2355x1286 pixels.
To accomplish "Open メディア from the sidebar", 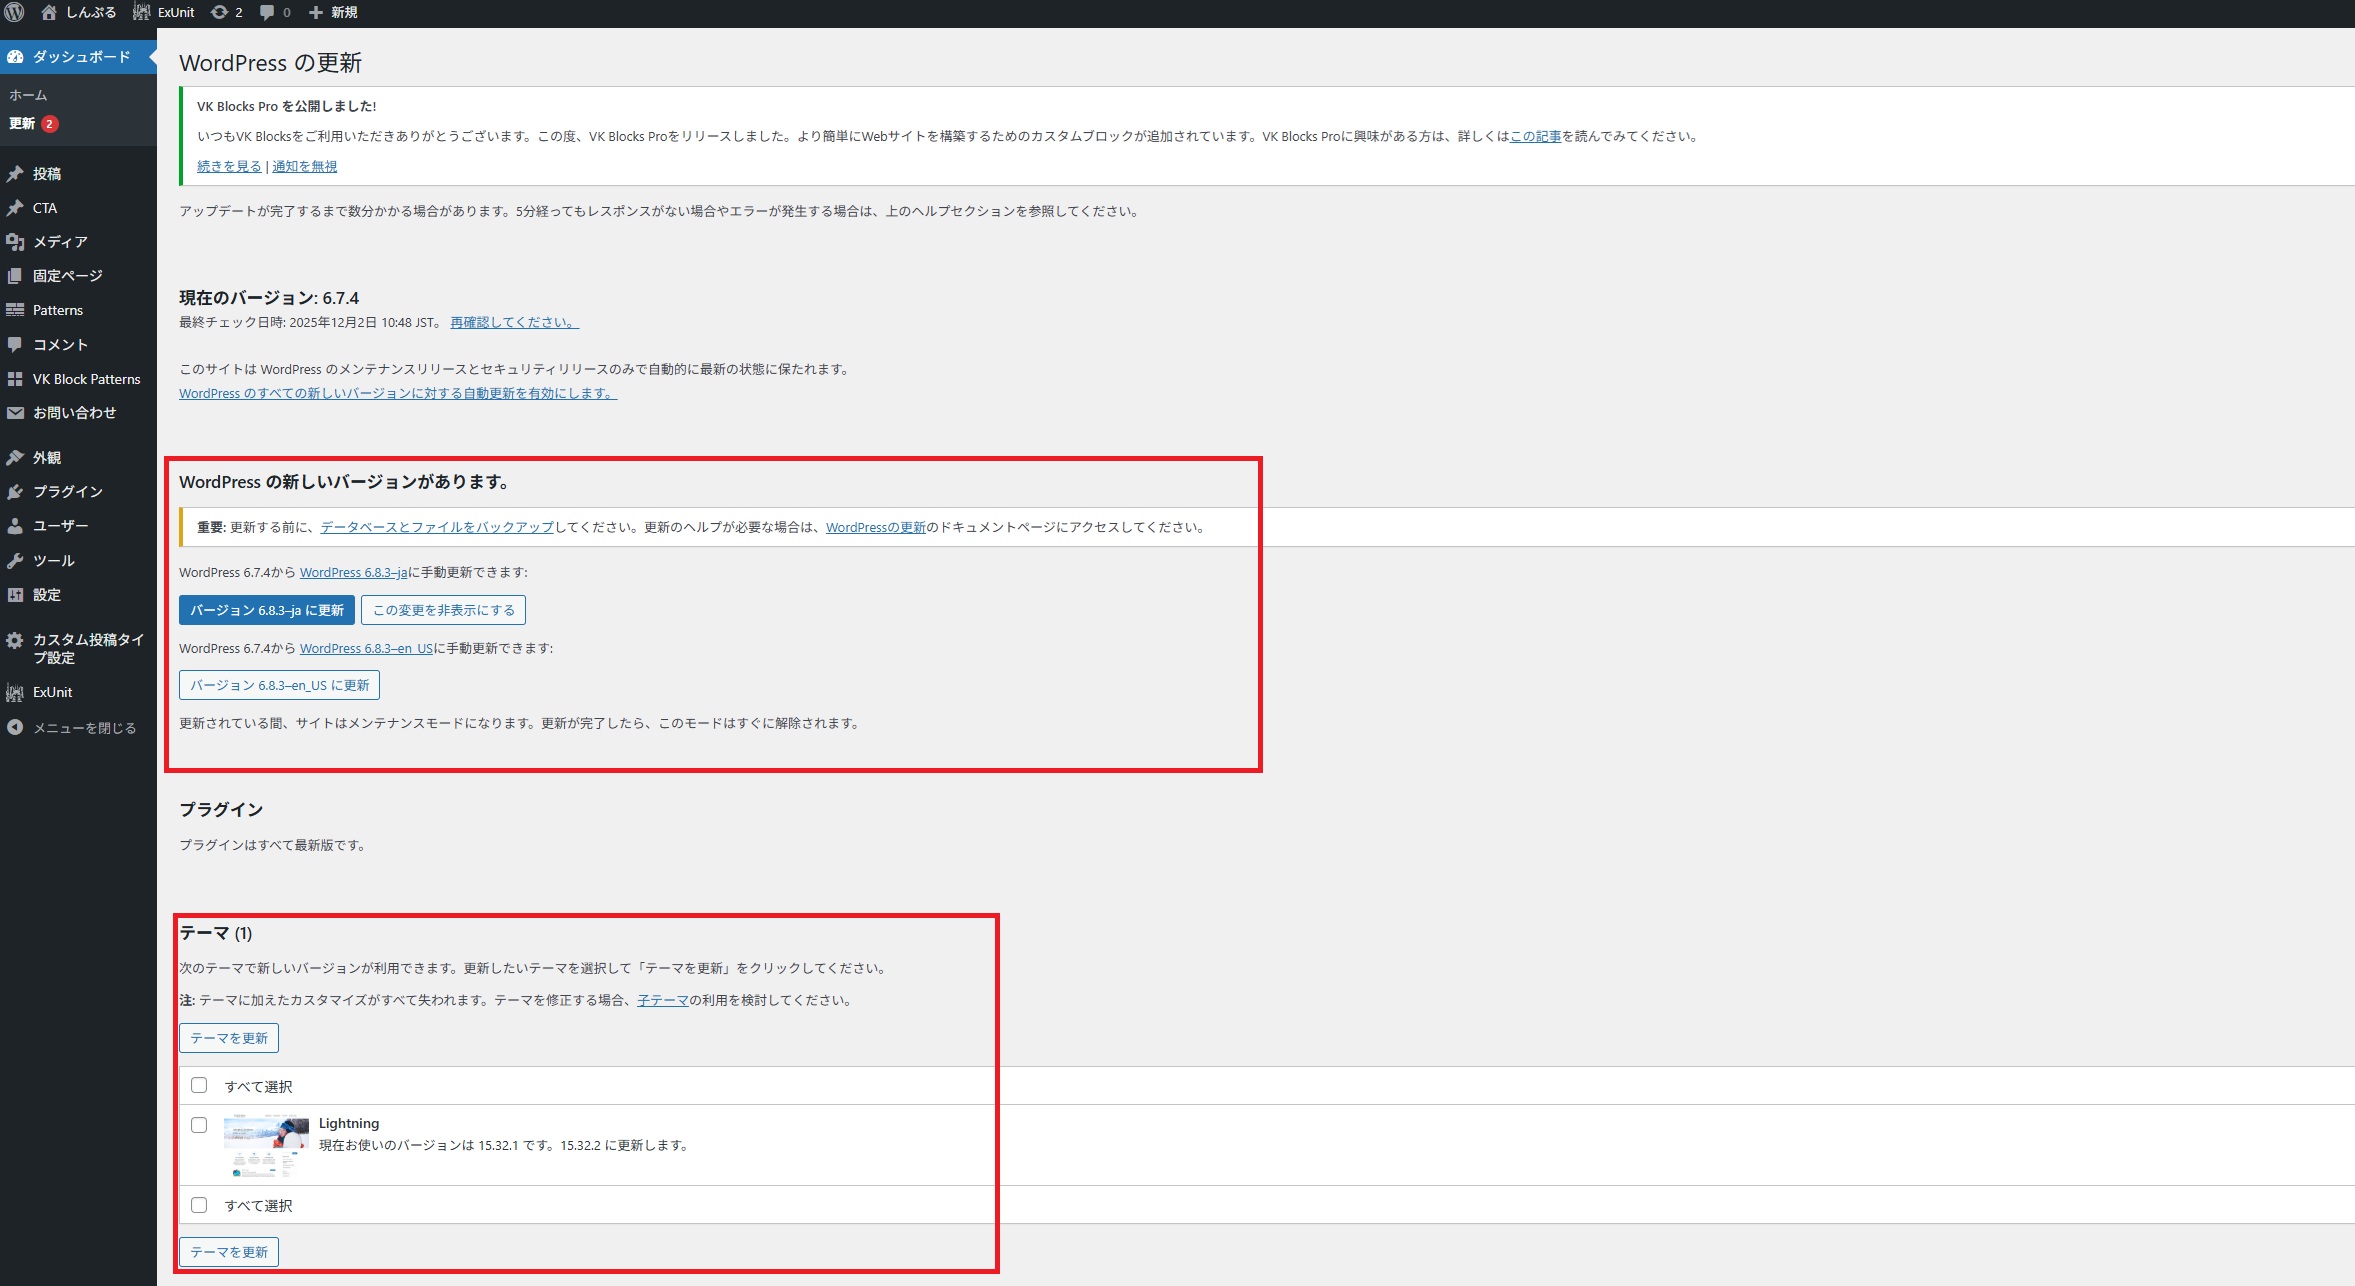I will (60, 242).
